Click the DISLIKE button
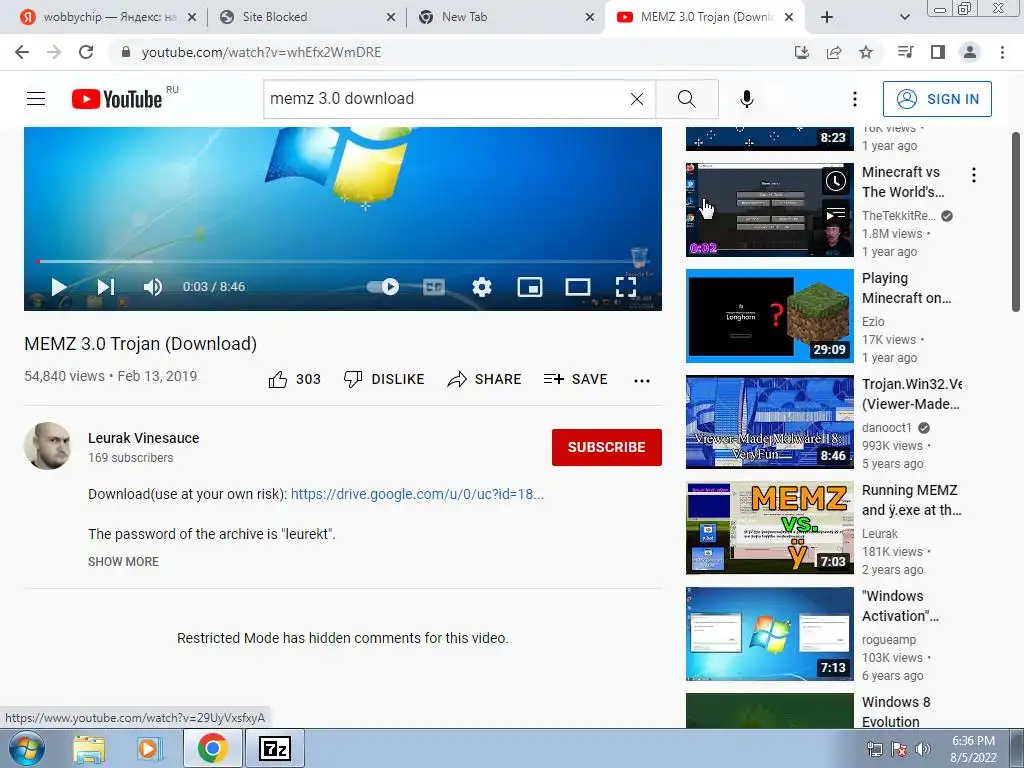Viewport: 1024px width, 768px height. pyautogui.click(x=384, y=379)
